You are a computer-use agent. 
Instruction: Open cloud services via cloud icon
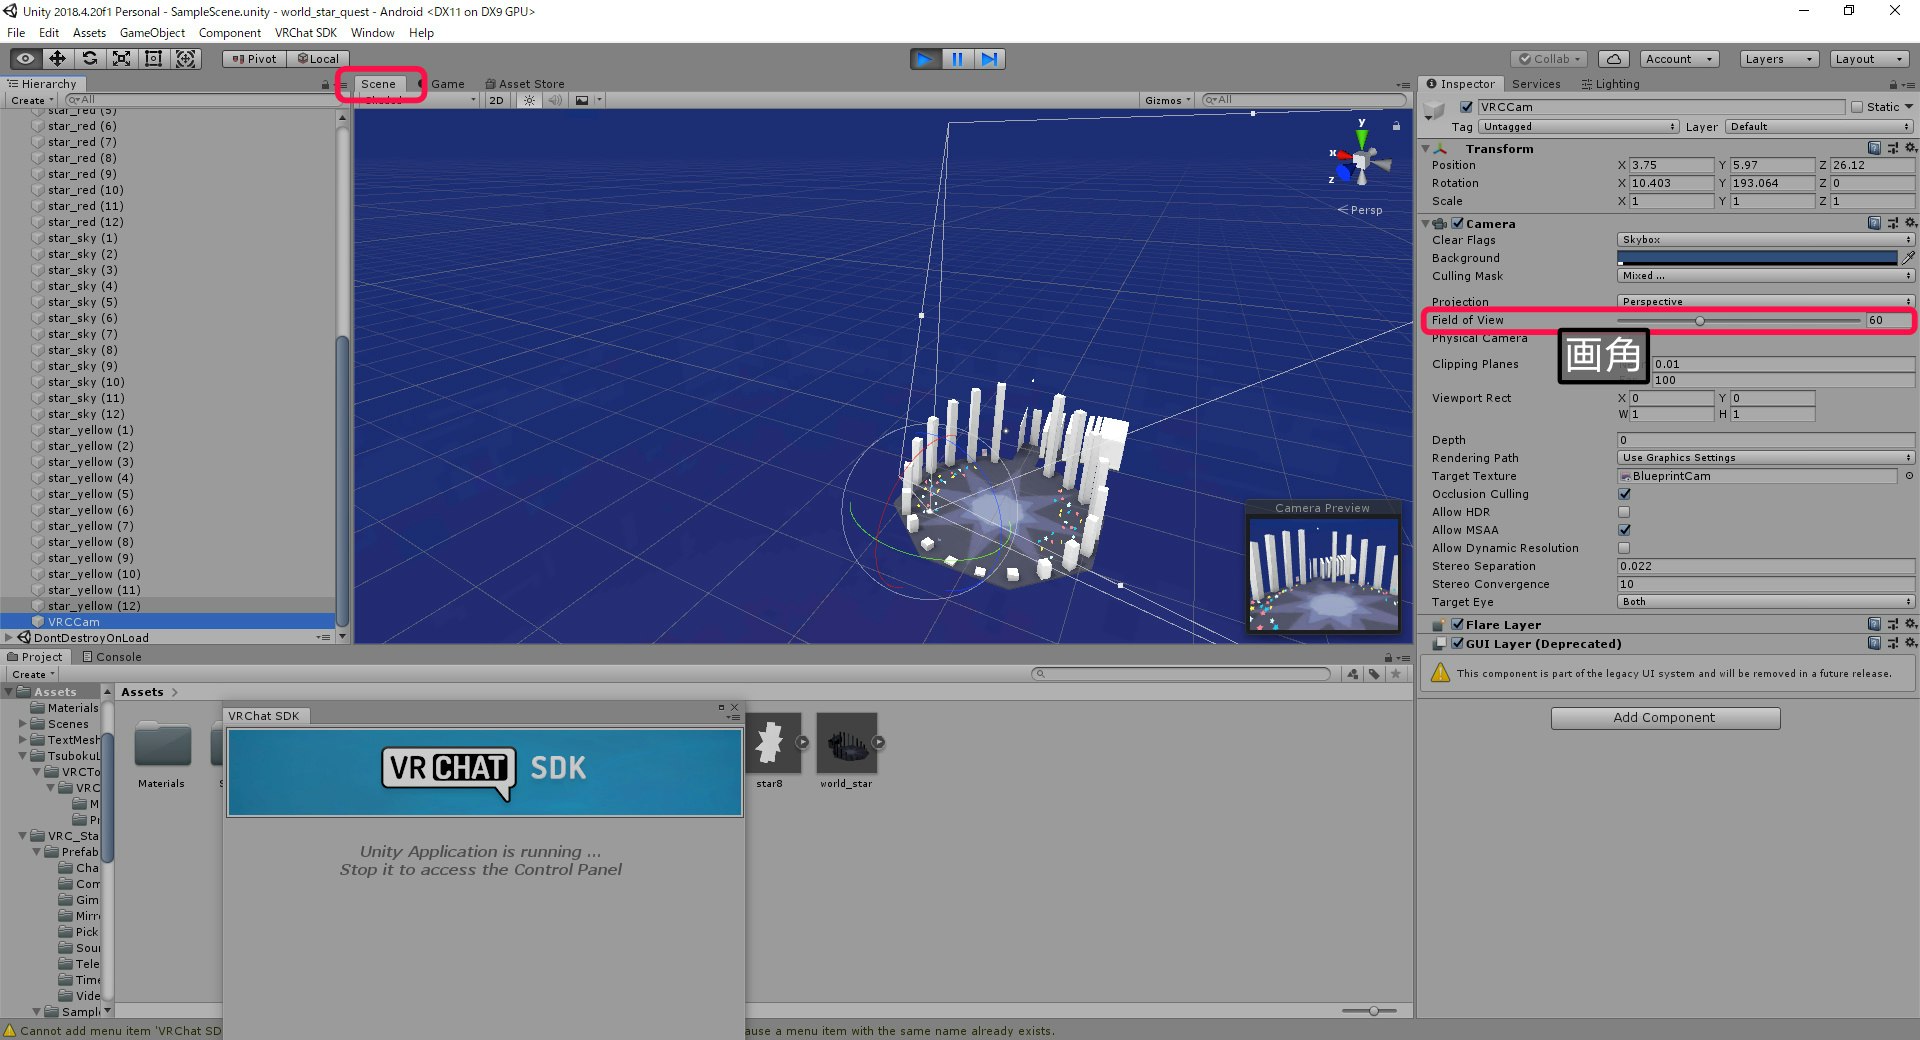(x=1613, y=59)
